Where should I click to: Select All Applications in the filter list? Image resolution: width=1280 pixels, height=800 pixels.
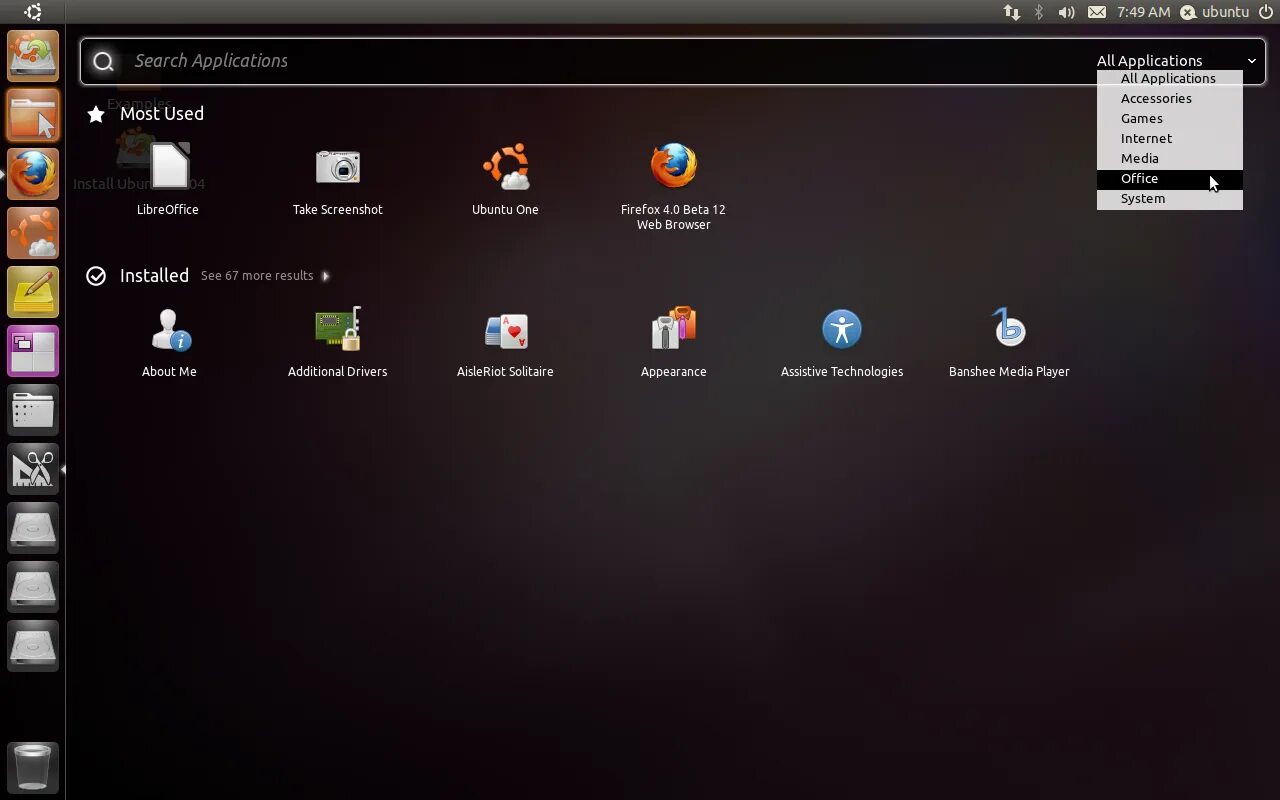point(1169,78)
